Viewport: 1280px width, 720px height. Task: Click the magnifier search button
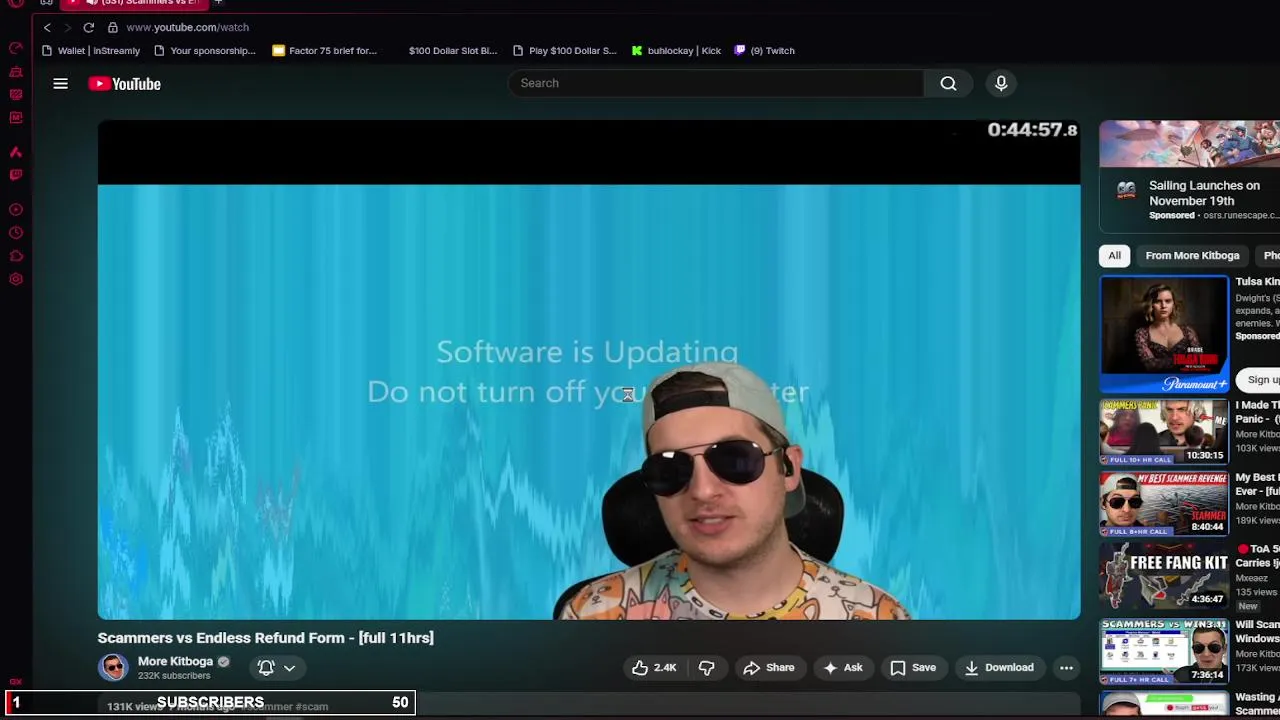(948, 84)
